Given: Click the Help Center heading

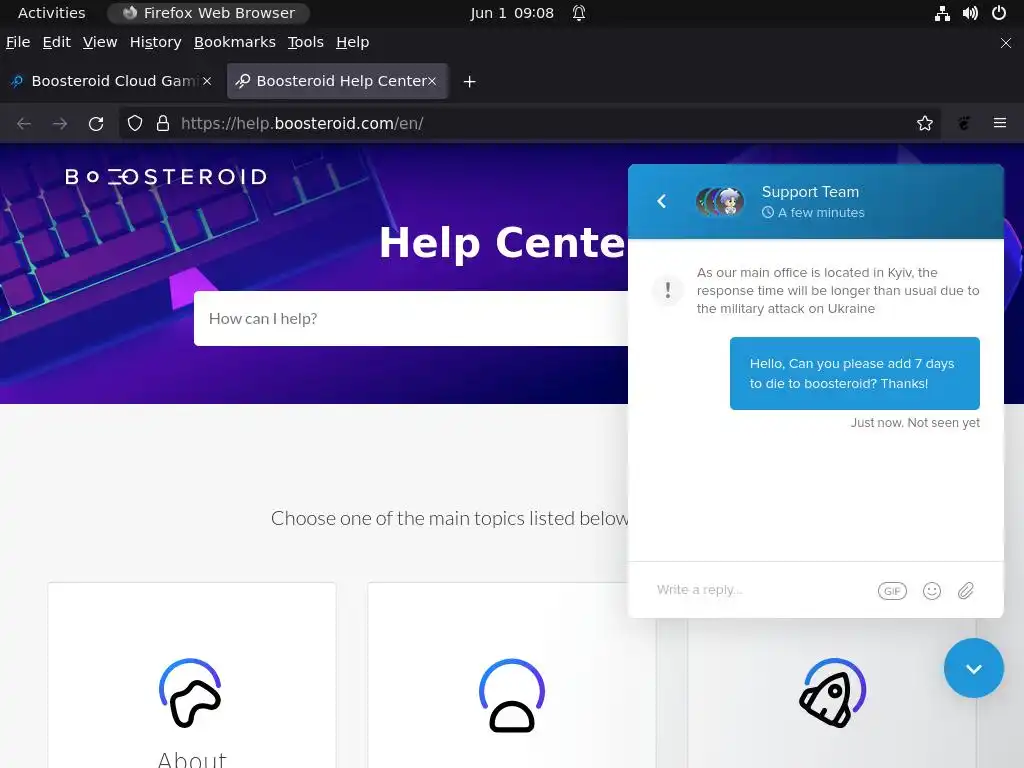Looking at the screenshot, I should click(503, 242).
